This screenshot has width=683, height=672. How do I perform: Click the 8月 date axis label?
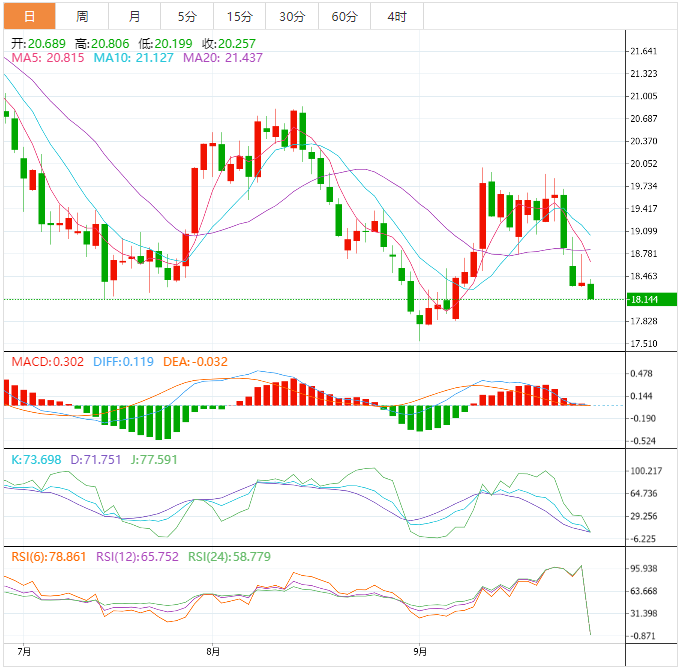[x=213, y=652]
